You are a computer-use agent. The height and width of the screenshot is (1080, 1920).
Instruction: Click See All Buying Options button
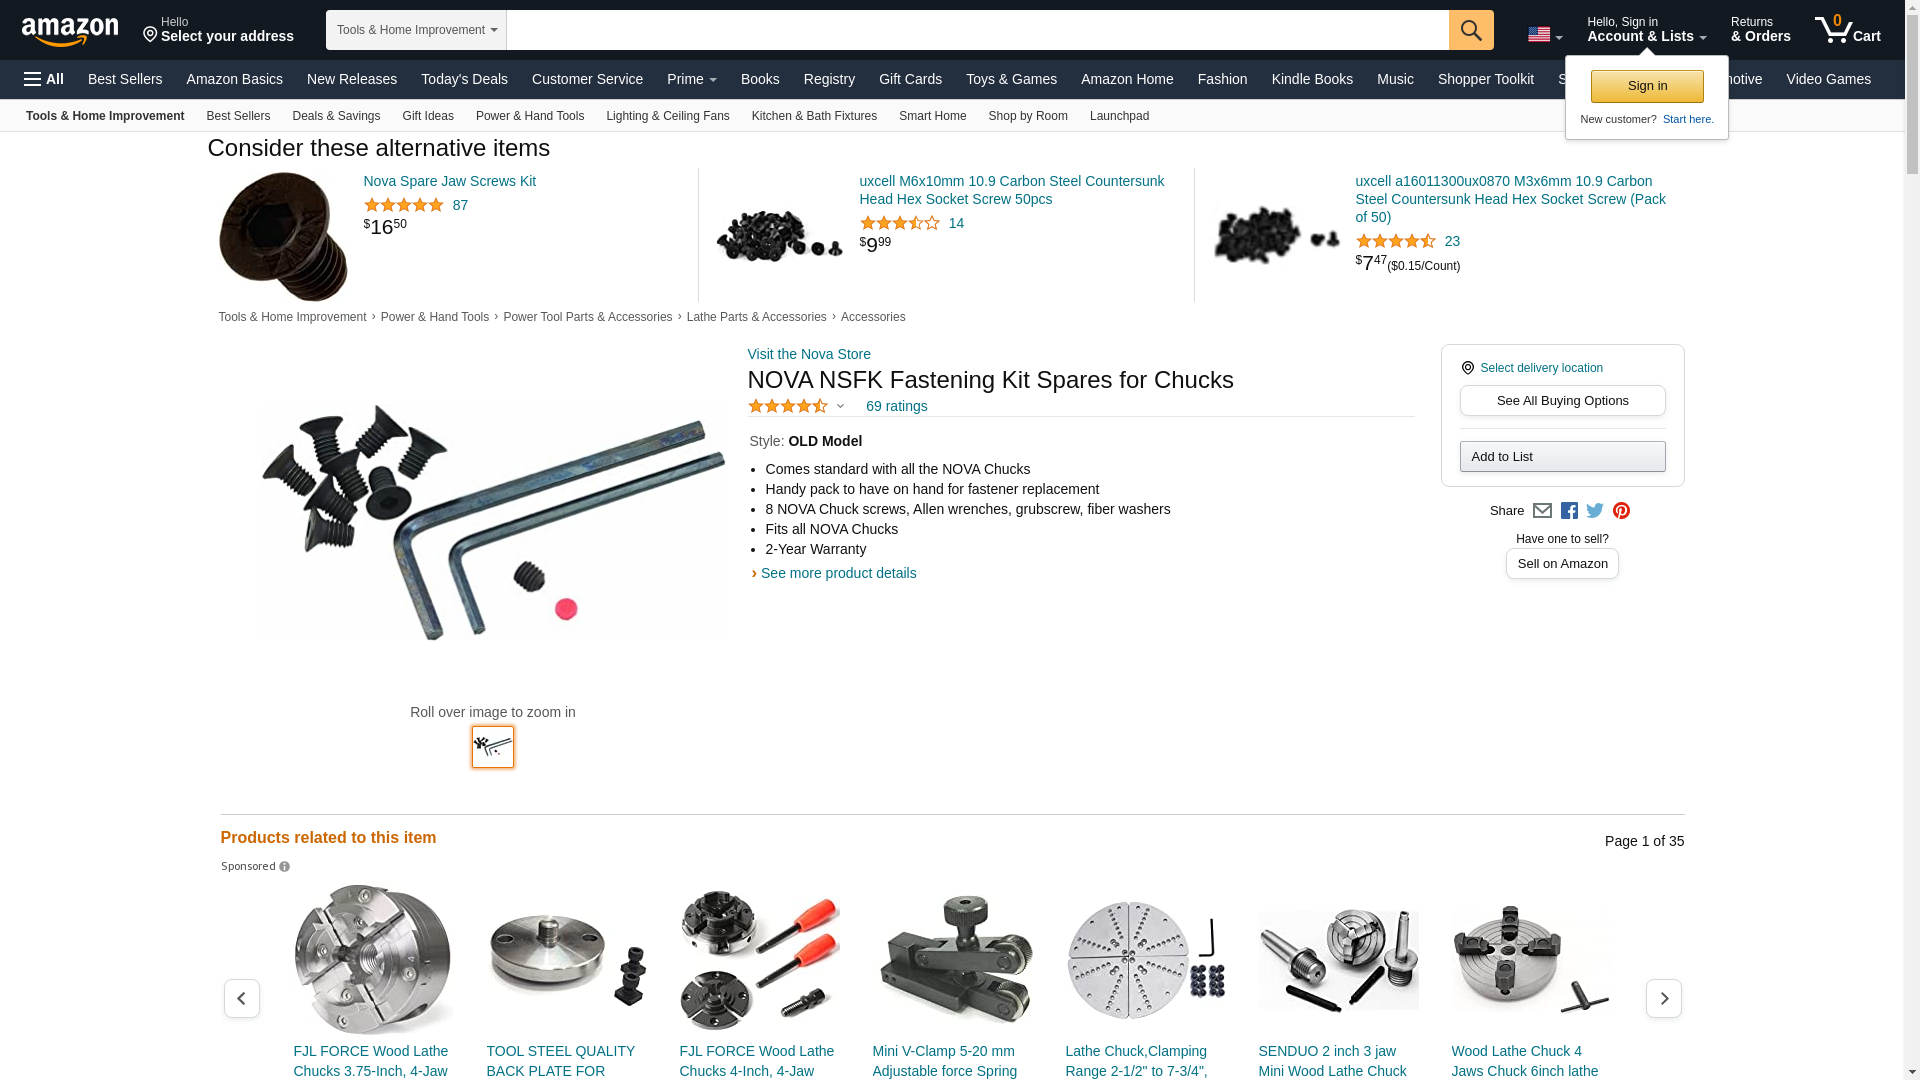(1562, 401)
